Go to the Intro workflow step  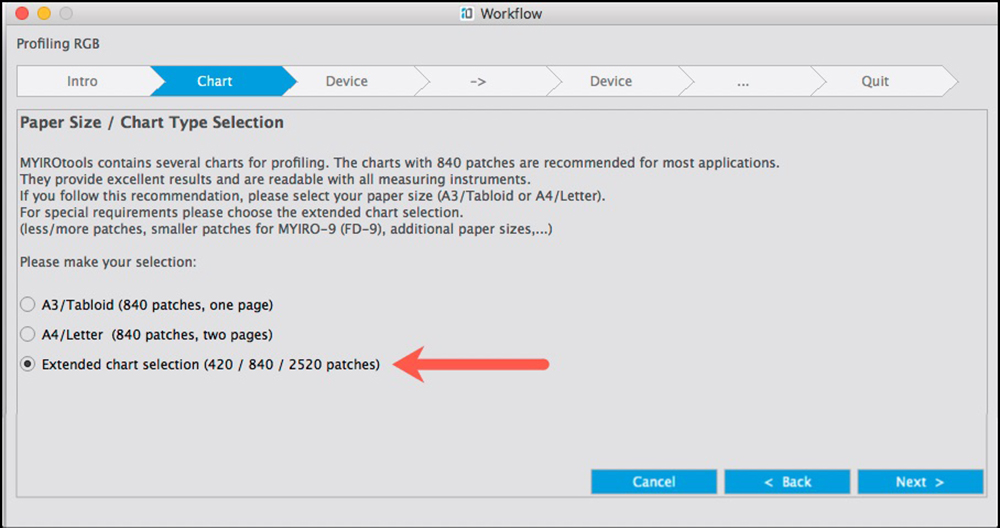[82, 81]
